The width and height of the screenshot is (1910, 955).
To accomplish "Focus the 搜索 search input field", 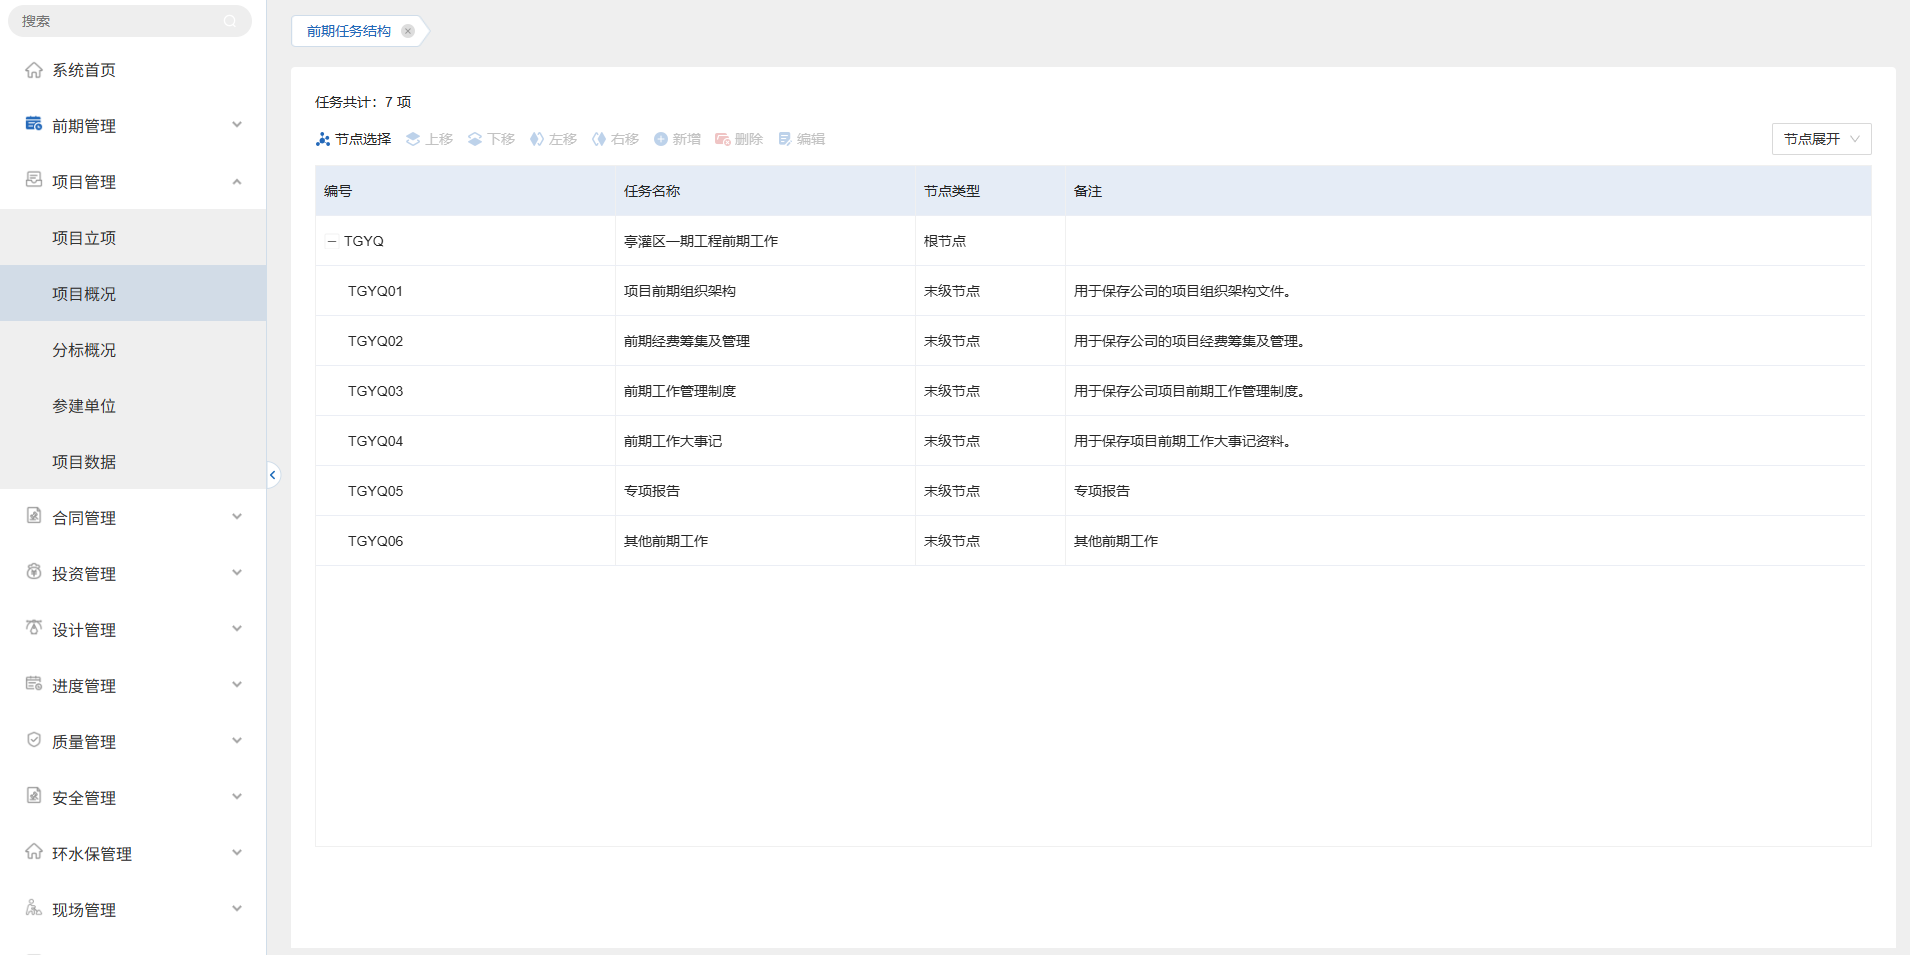I will pos(130,21).
